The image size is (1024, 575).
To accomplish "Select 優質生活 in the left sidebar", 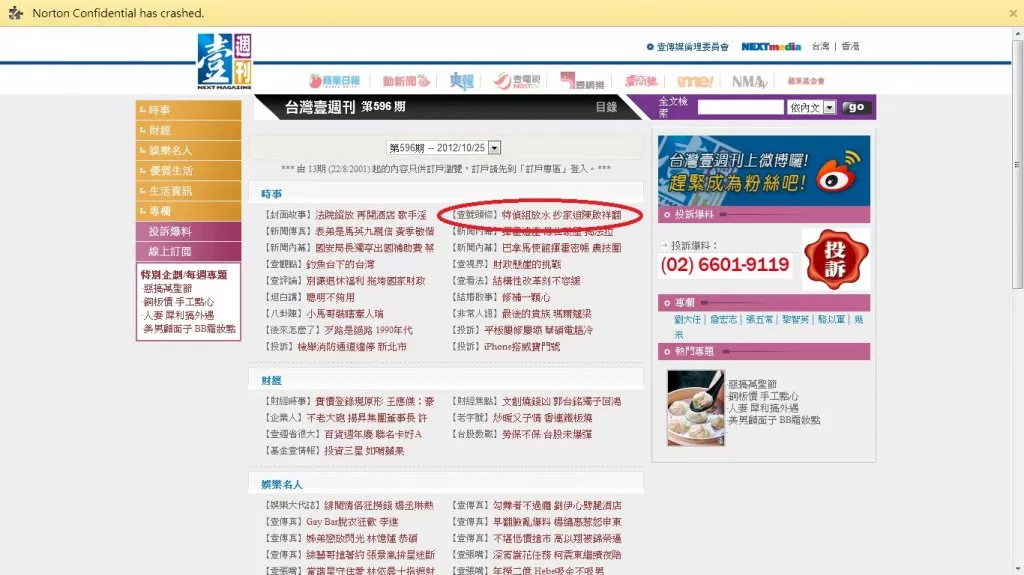I will point(189,171).
